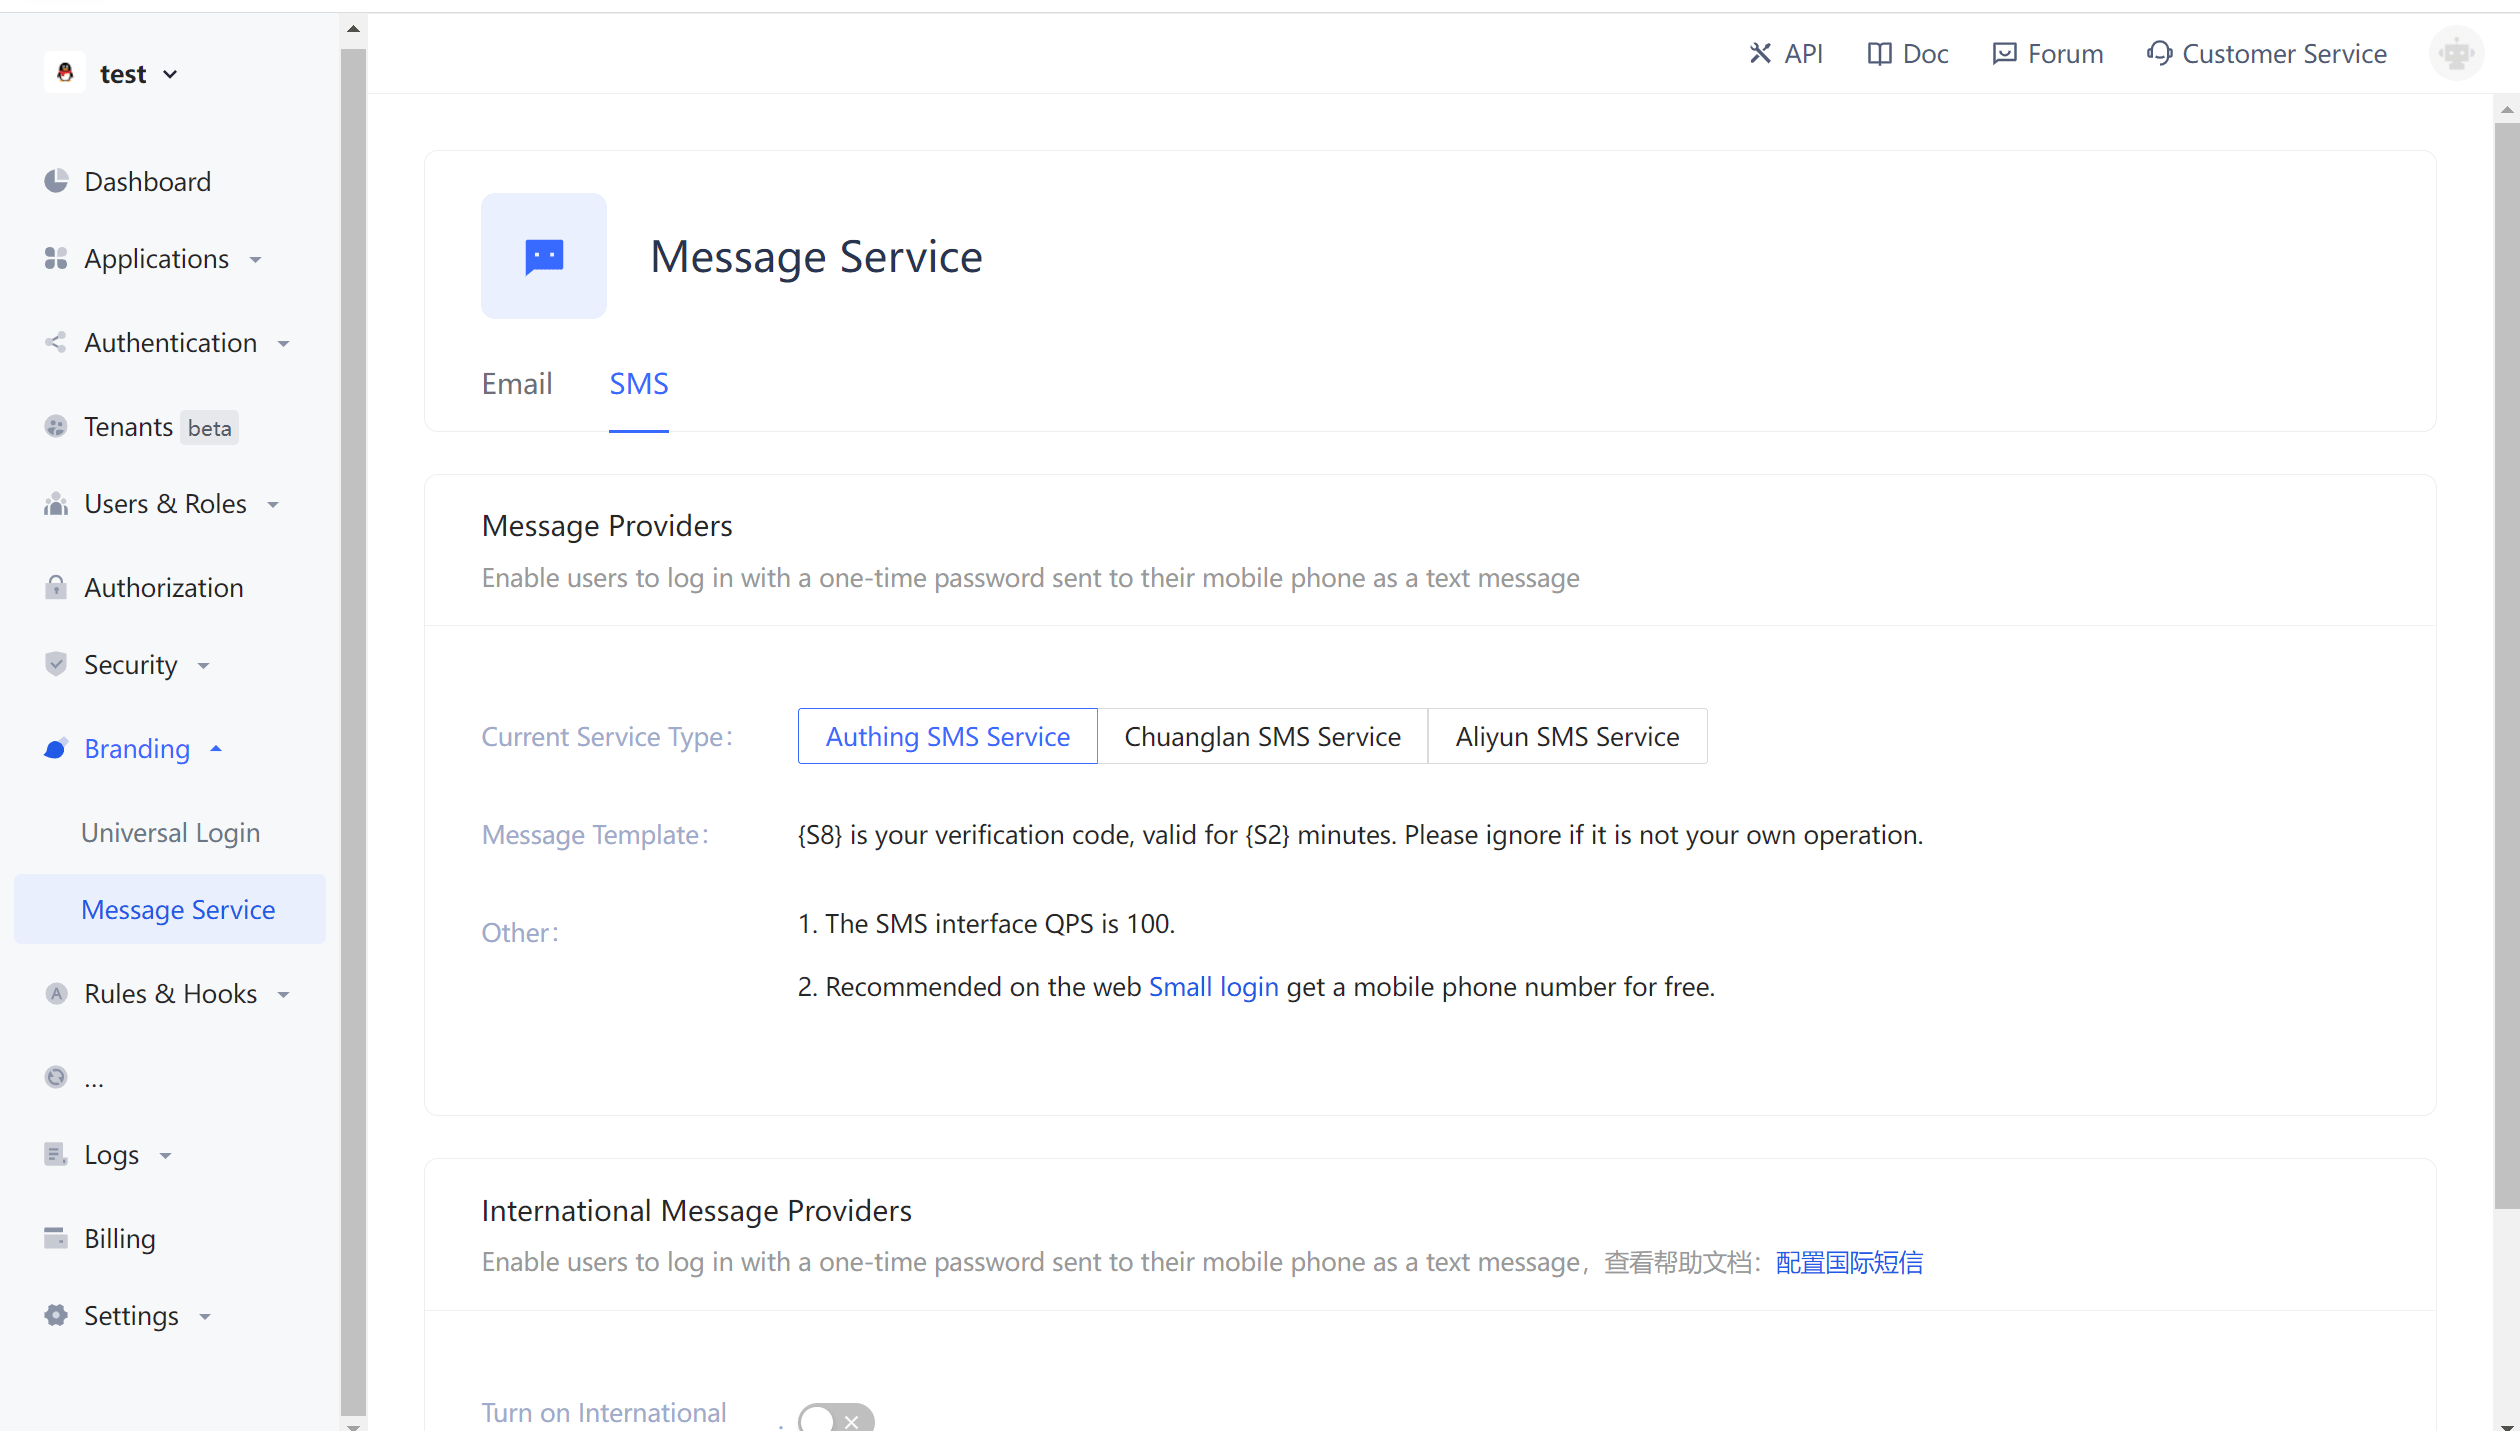The height and width of the screenshot is (1431, 2520).
Task: Open the 配置国际短信 help link
Action: coord(1849,1262)
